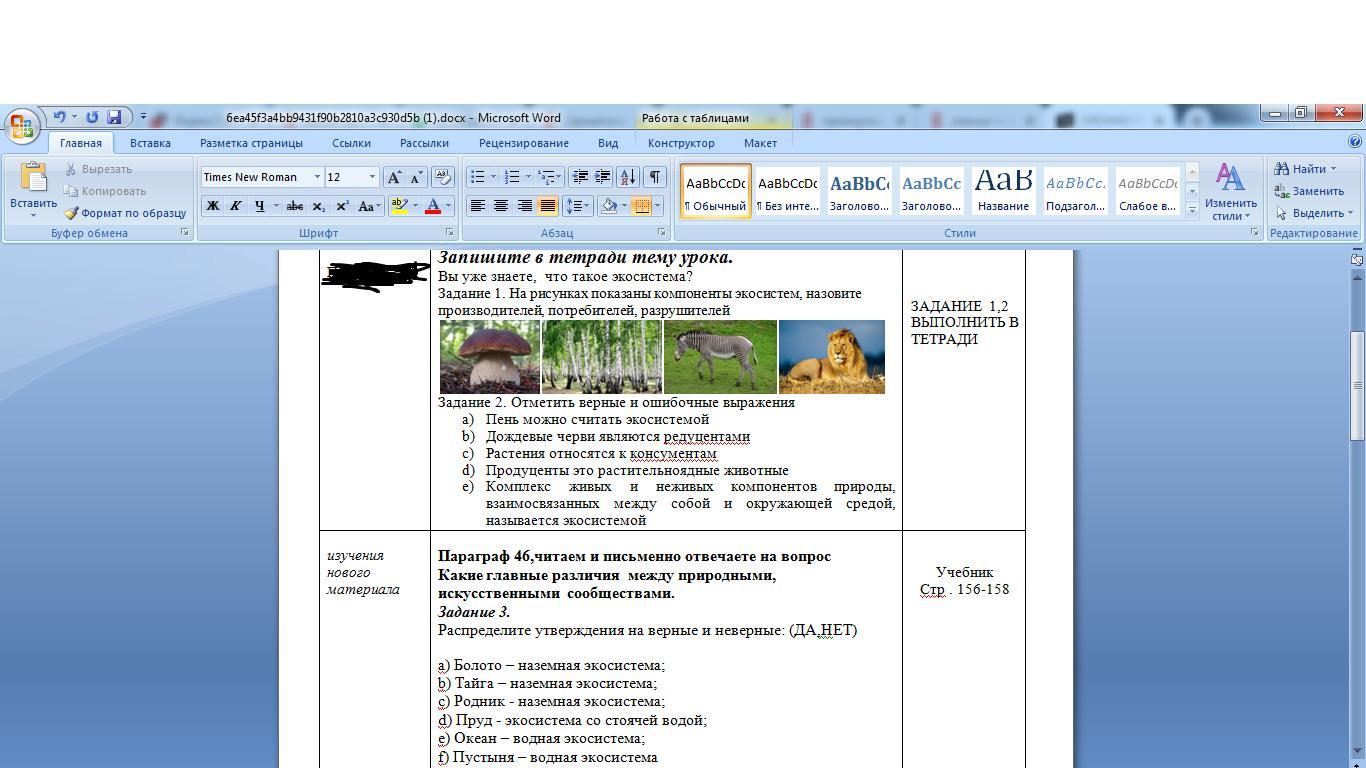Save the document with the floppy icon
The width and height of the screenshot is (1366, 768).
tap(114, 117)
